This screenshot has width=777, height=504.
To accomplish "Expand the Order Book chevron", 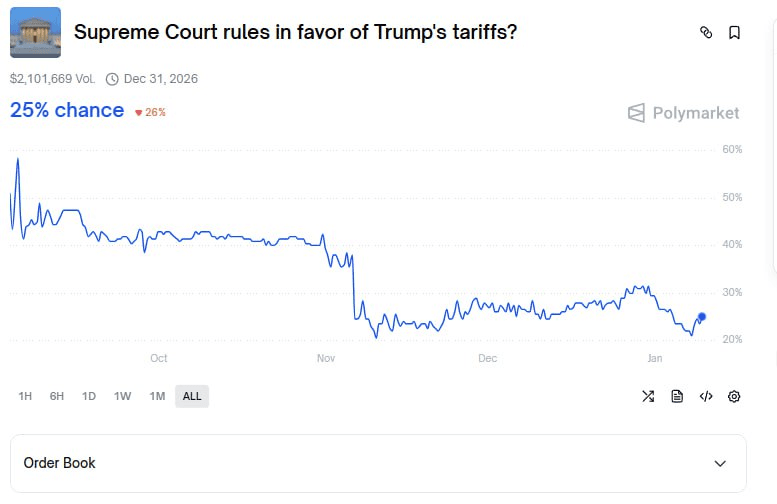I will (x=720, y=463).
